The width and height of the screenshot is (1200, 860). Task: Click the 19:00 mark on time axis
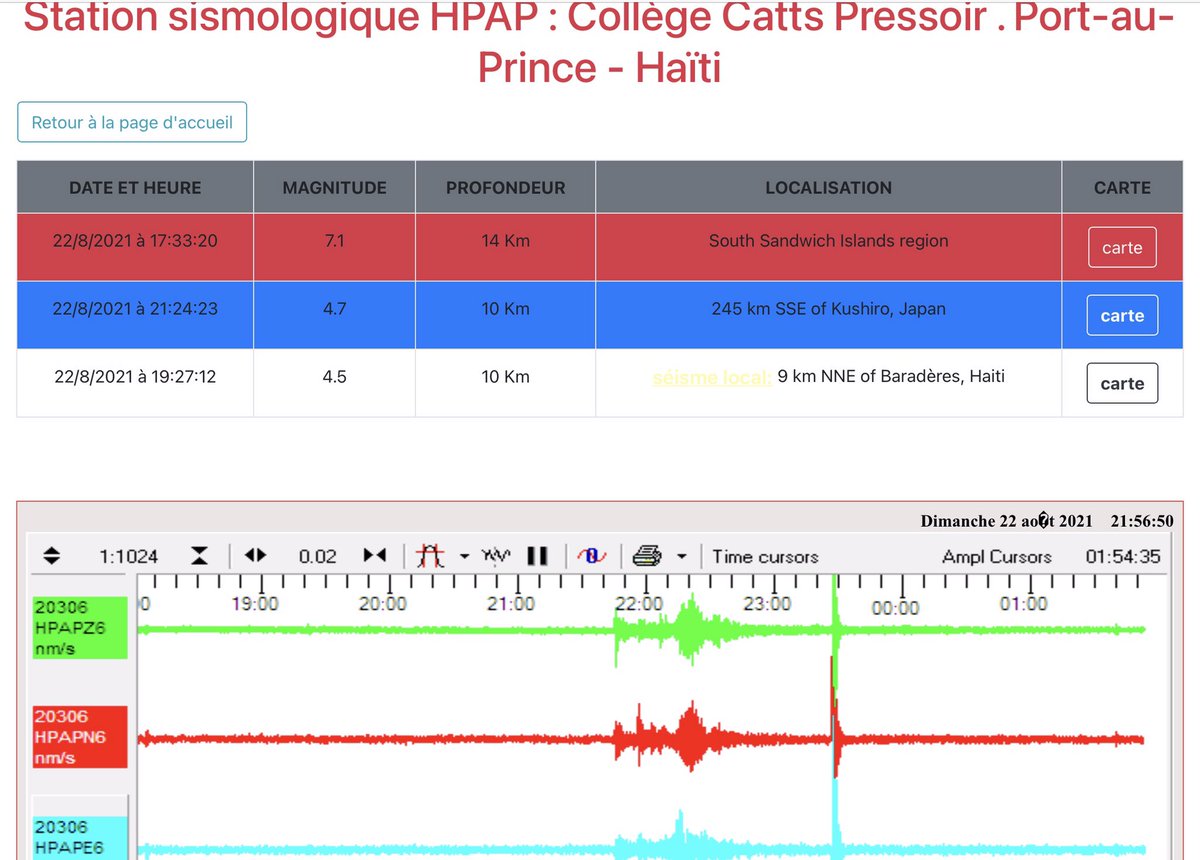pos(255,604)
